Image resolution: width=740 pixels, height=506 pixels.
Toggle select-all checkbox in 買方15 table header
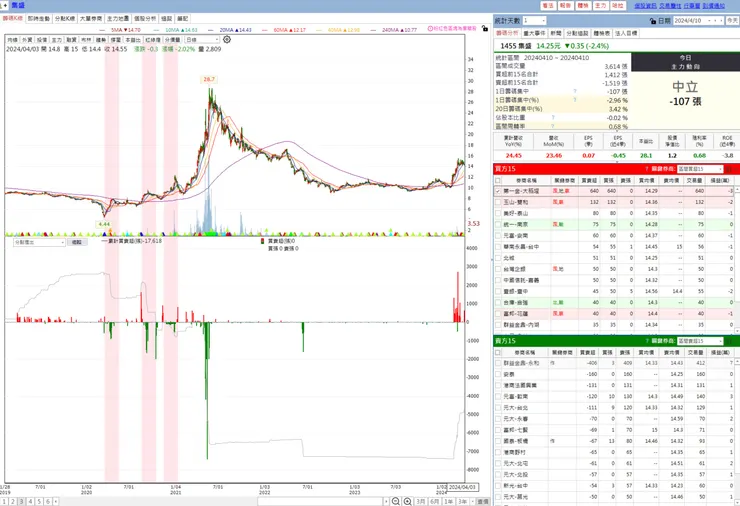coord(498,180)
